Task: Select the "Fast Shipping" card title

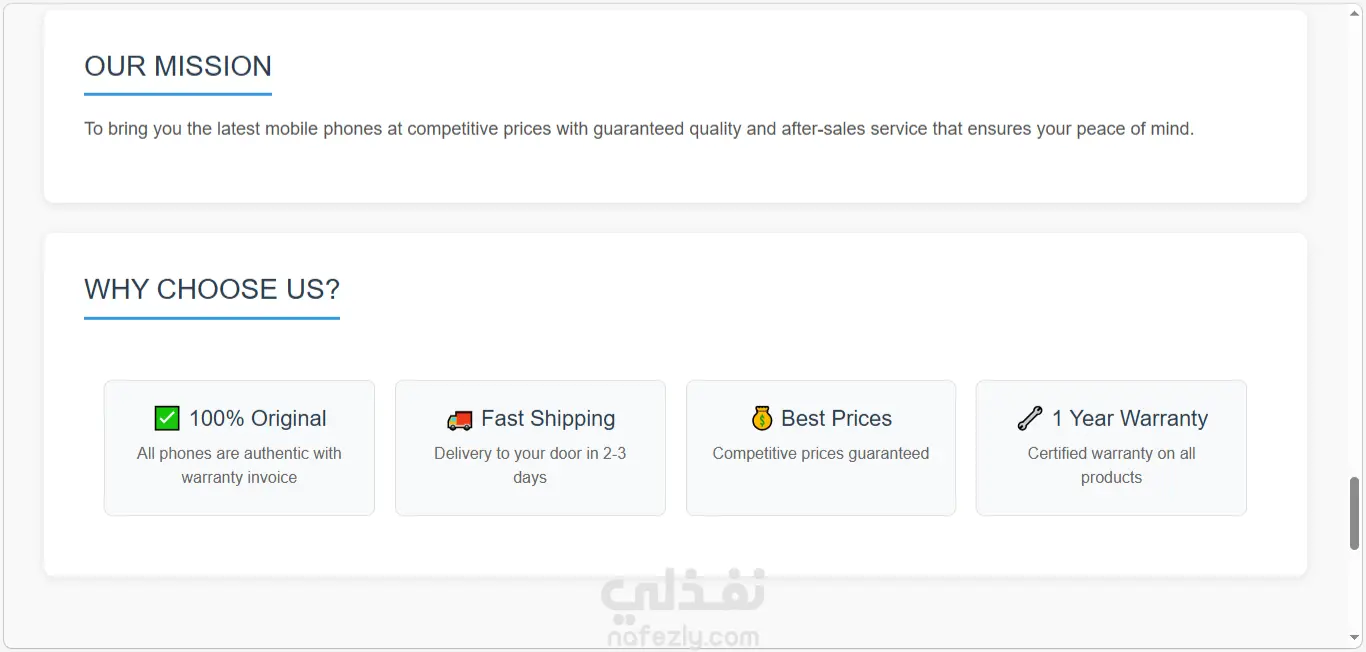Action: 548,418
